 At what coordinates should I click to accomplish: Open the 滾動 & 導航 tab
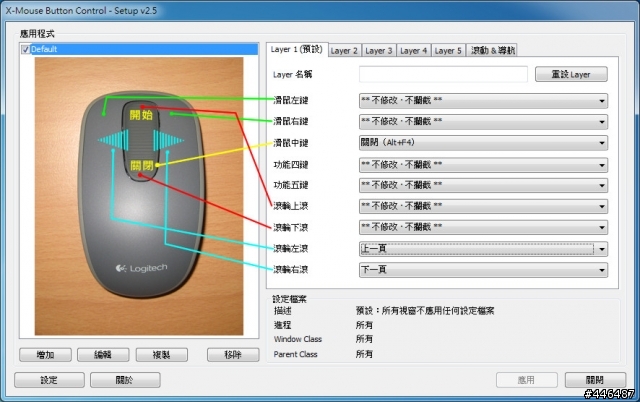click(x=492, y=51)
